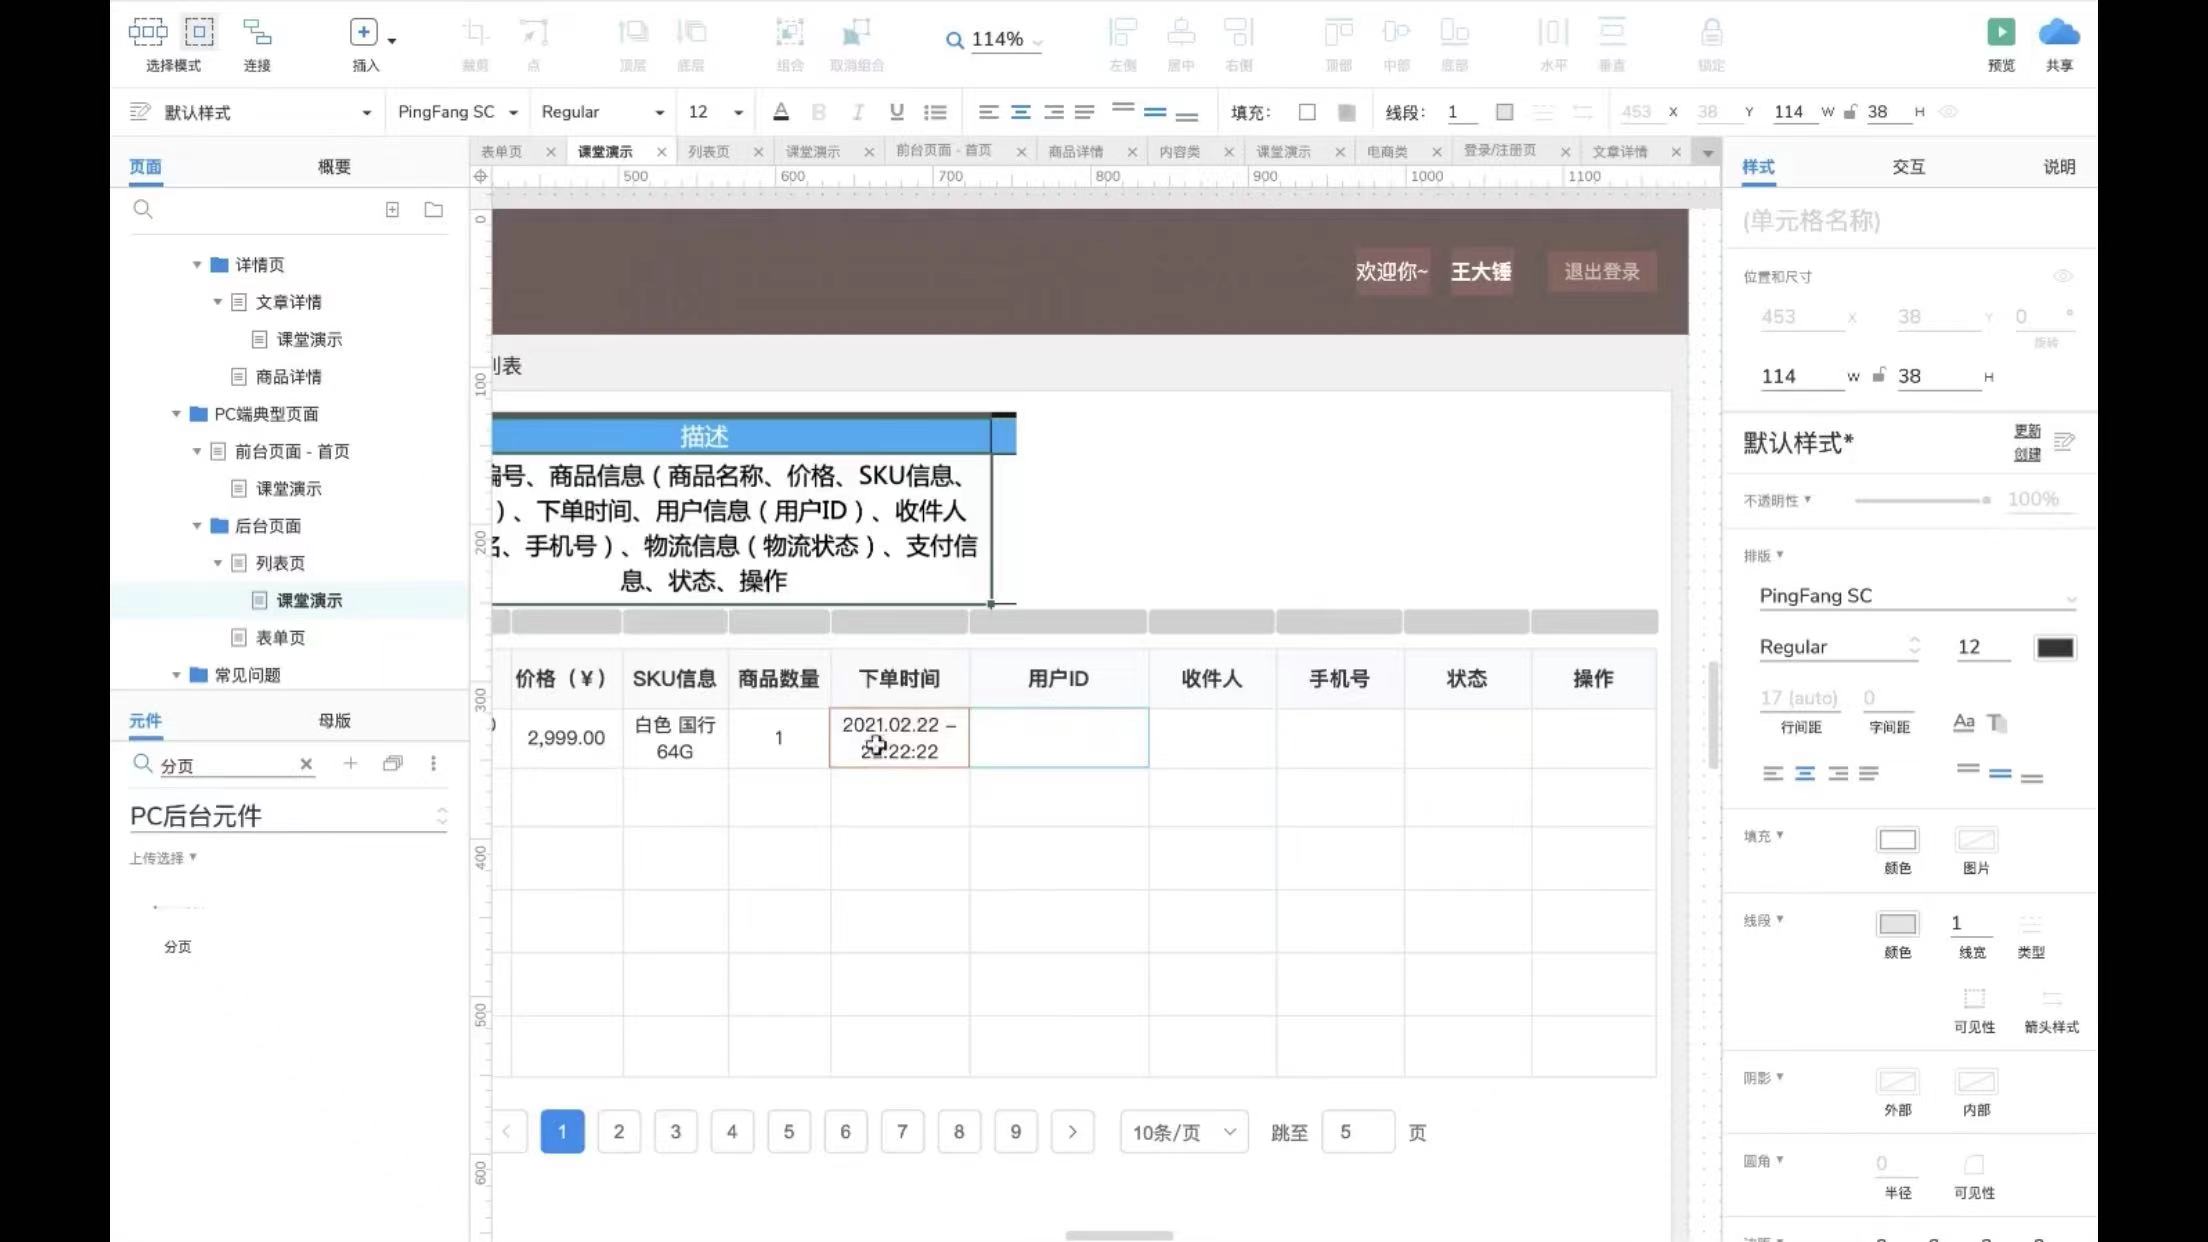Click the Share cloud icon
Screen dimensions: 2208x1242
(x=2058, y=33)
